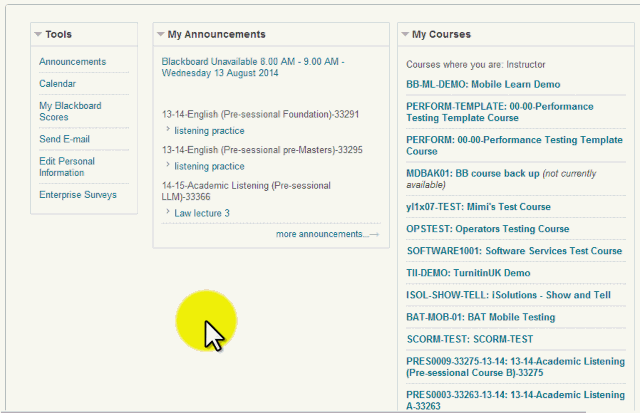Open OPSTEST Operators Testing Course
This screenshot has width=640, height=413.
coord(487,229)
